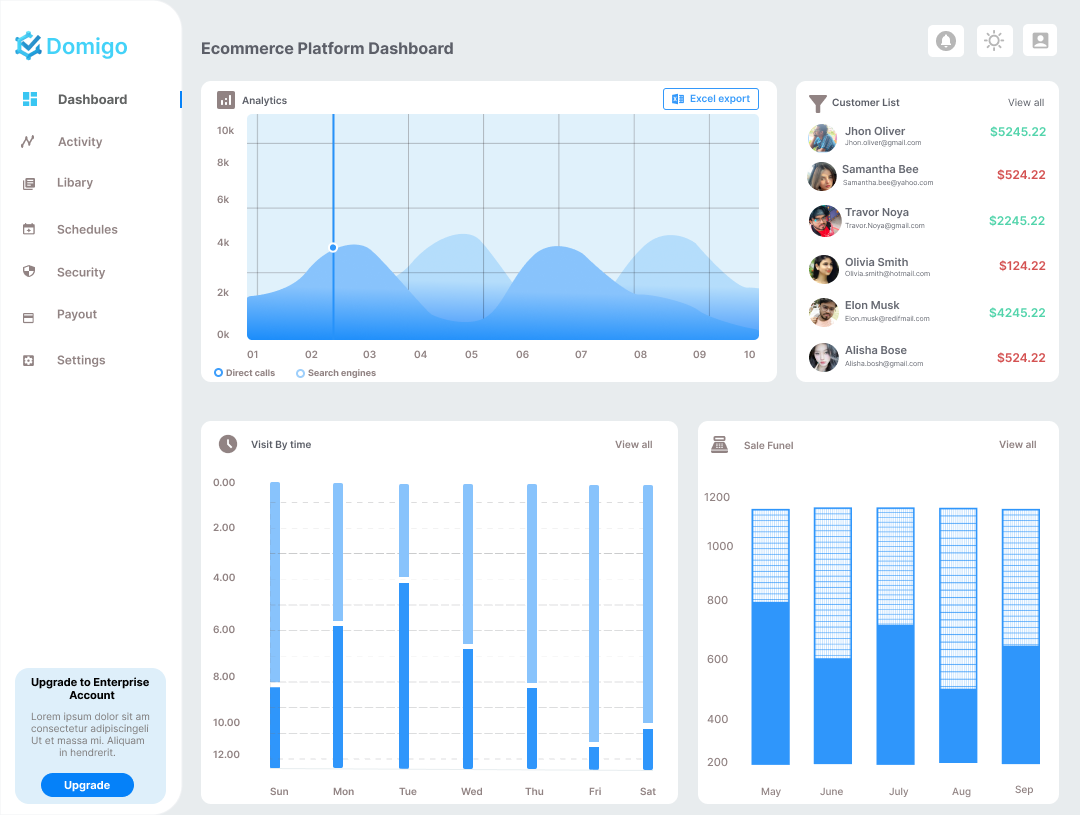
Task: Select the Security shield icon in sidebar
Action: 27,271
